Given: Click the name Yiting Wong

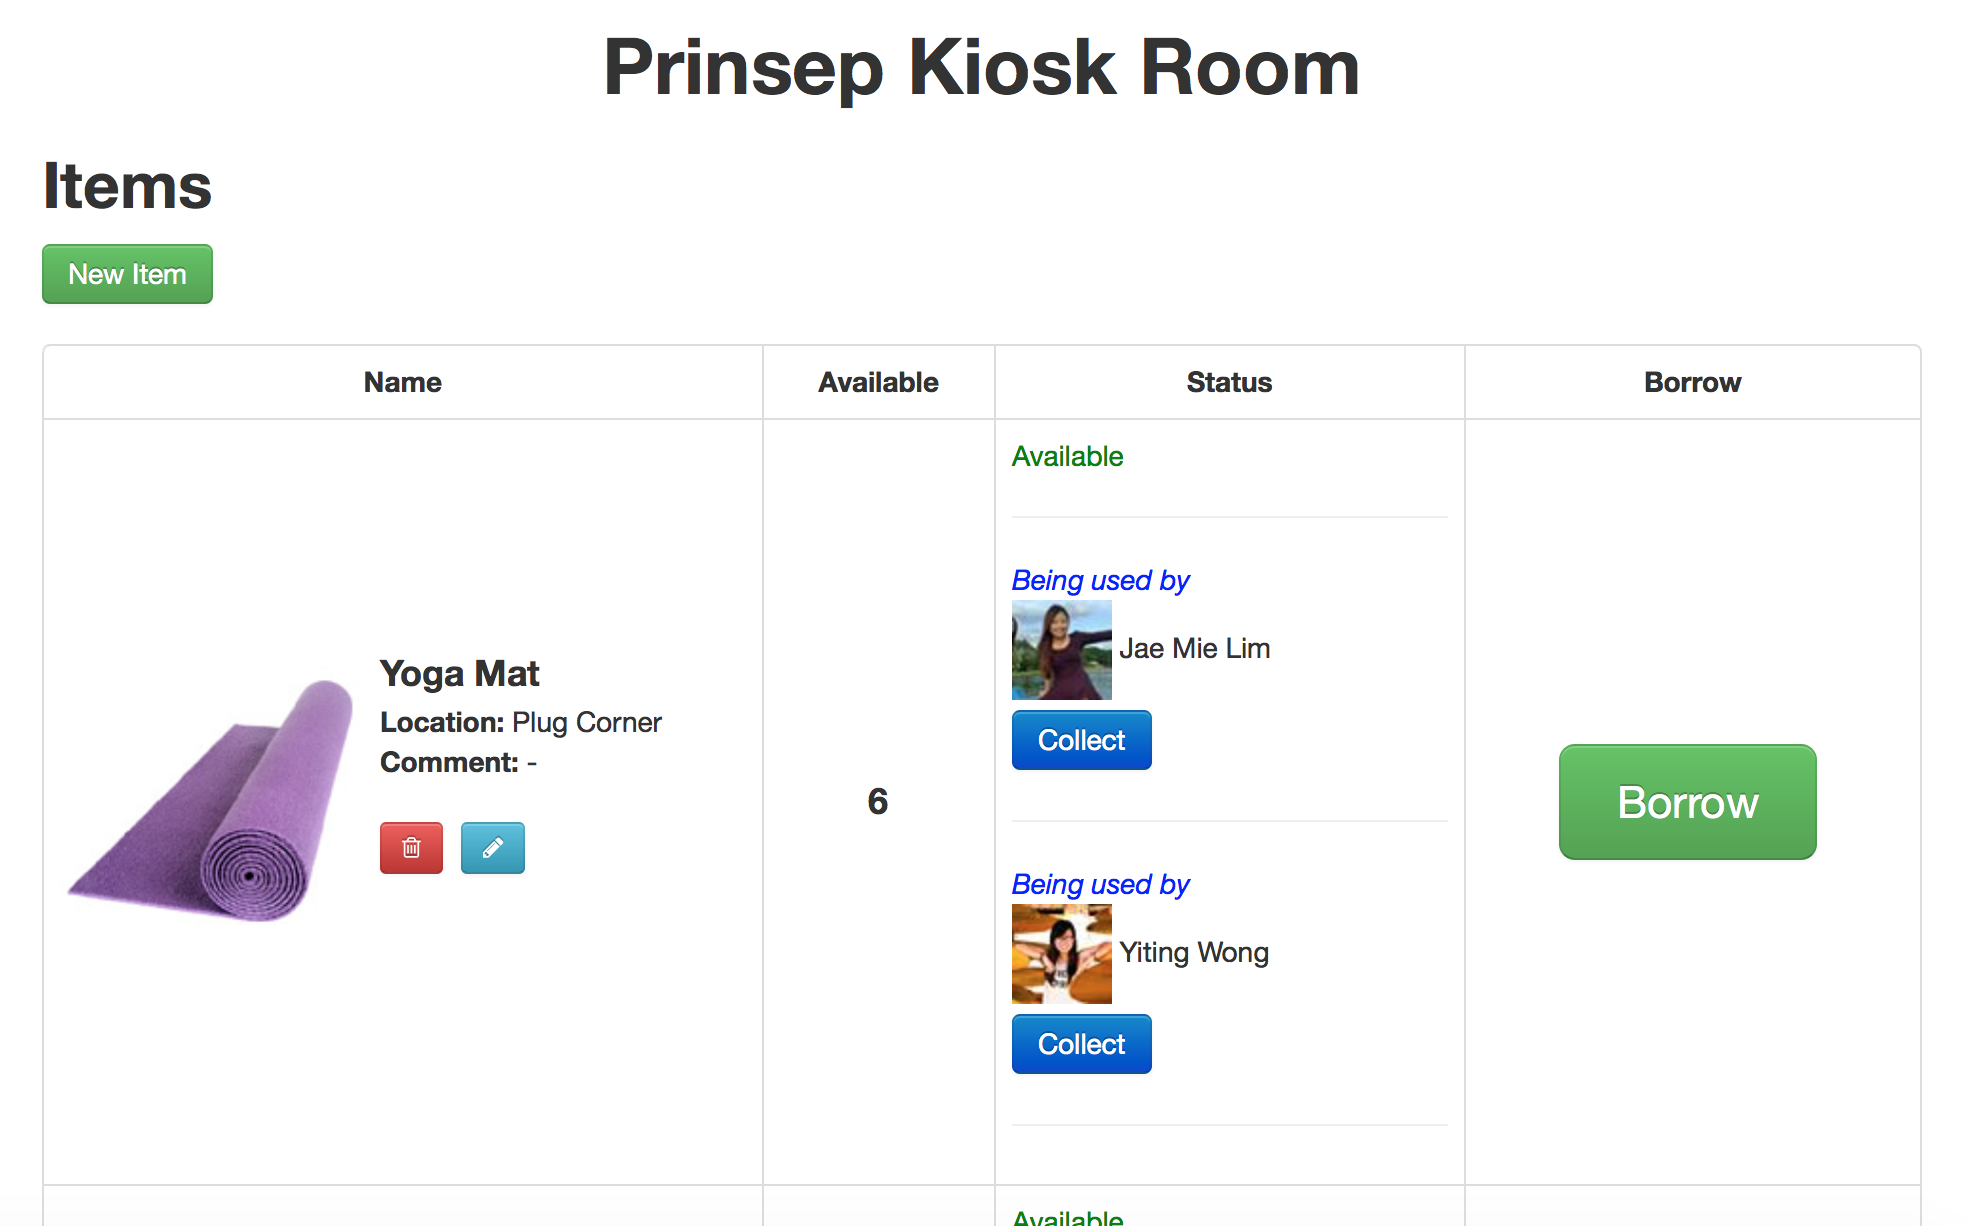Looking at the screenshot, I should [1194, 952].
